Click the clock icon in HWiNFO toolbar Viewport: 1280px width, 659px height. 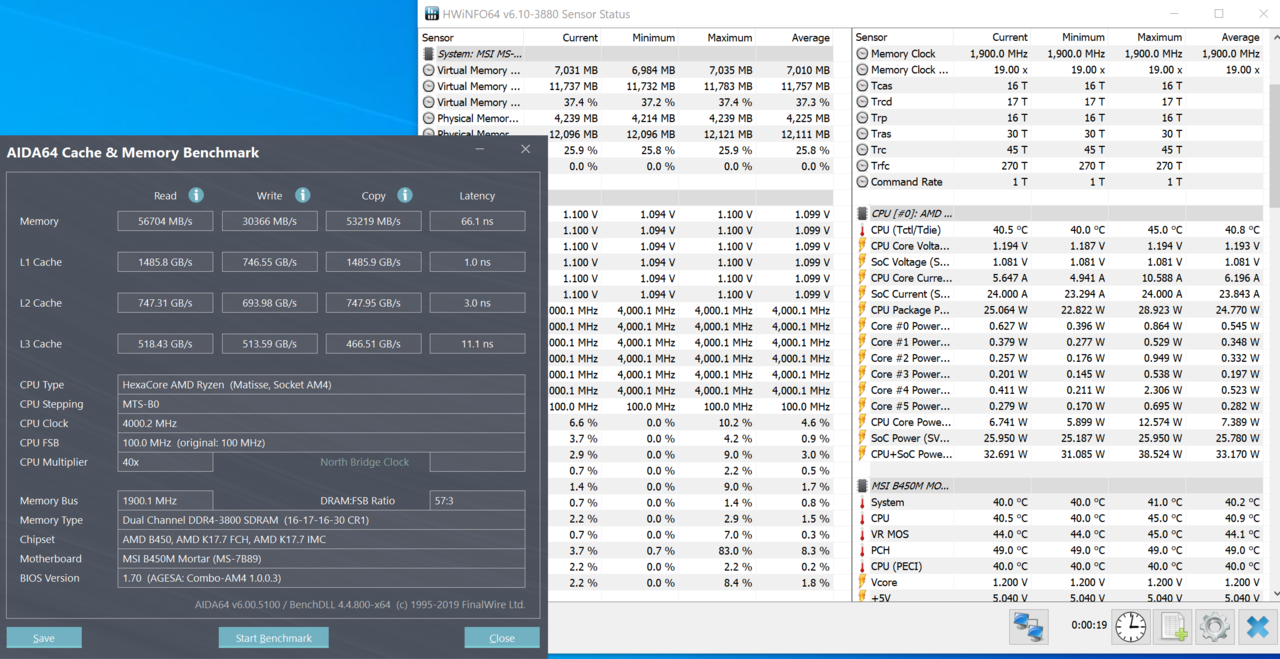1131,627
